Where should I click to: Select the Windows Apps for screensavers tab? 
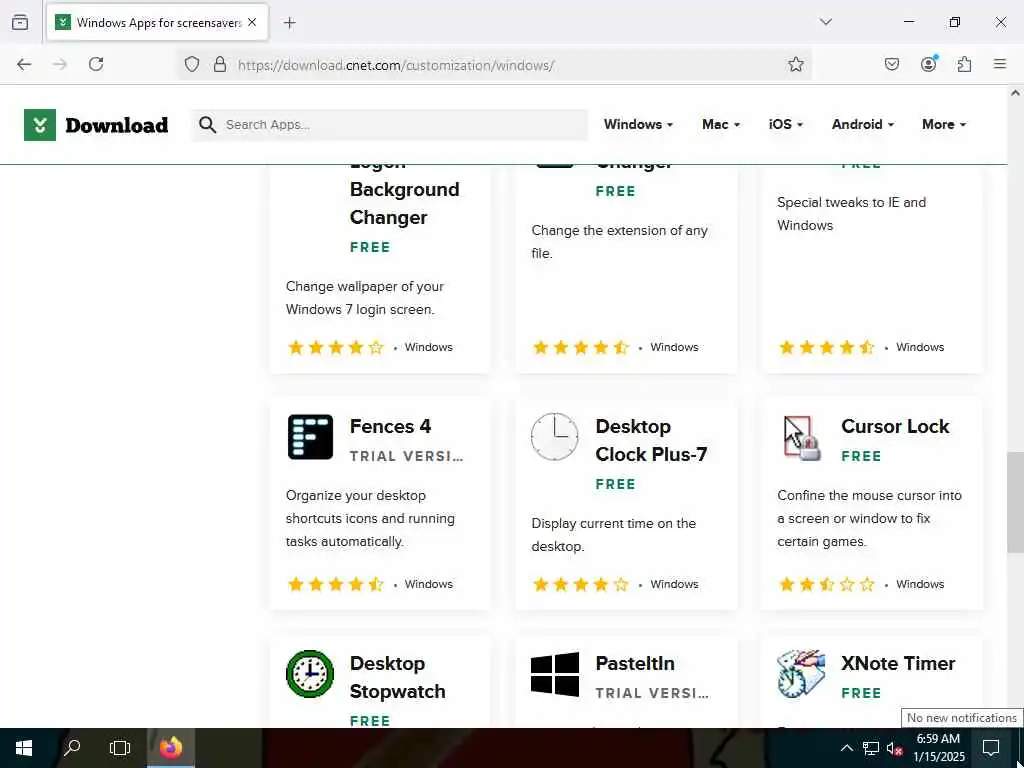tap(157, 23)
